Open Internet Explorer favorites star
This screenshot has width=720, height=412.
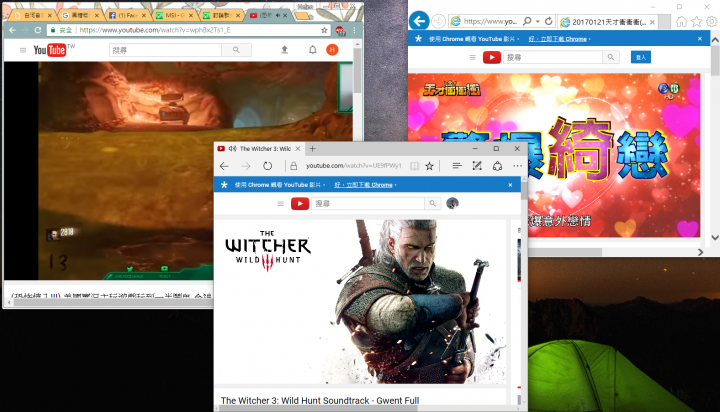point(697,22)
